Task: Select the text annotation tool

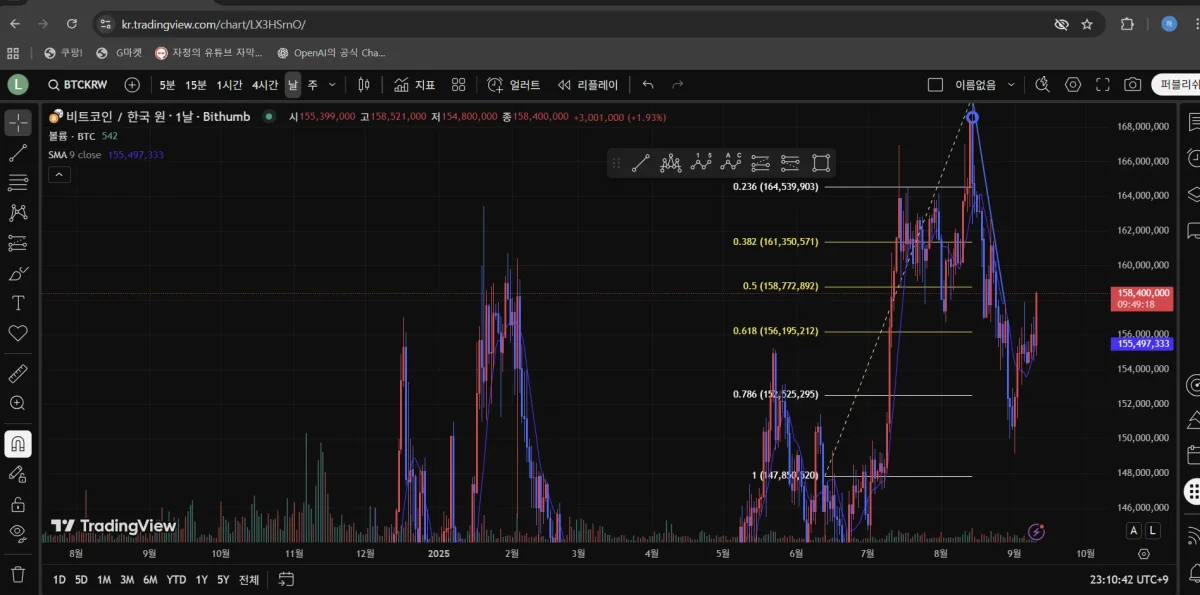Action: [18, 303]
